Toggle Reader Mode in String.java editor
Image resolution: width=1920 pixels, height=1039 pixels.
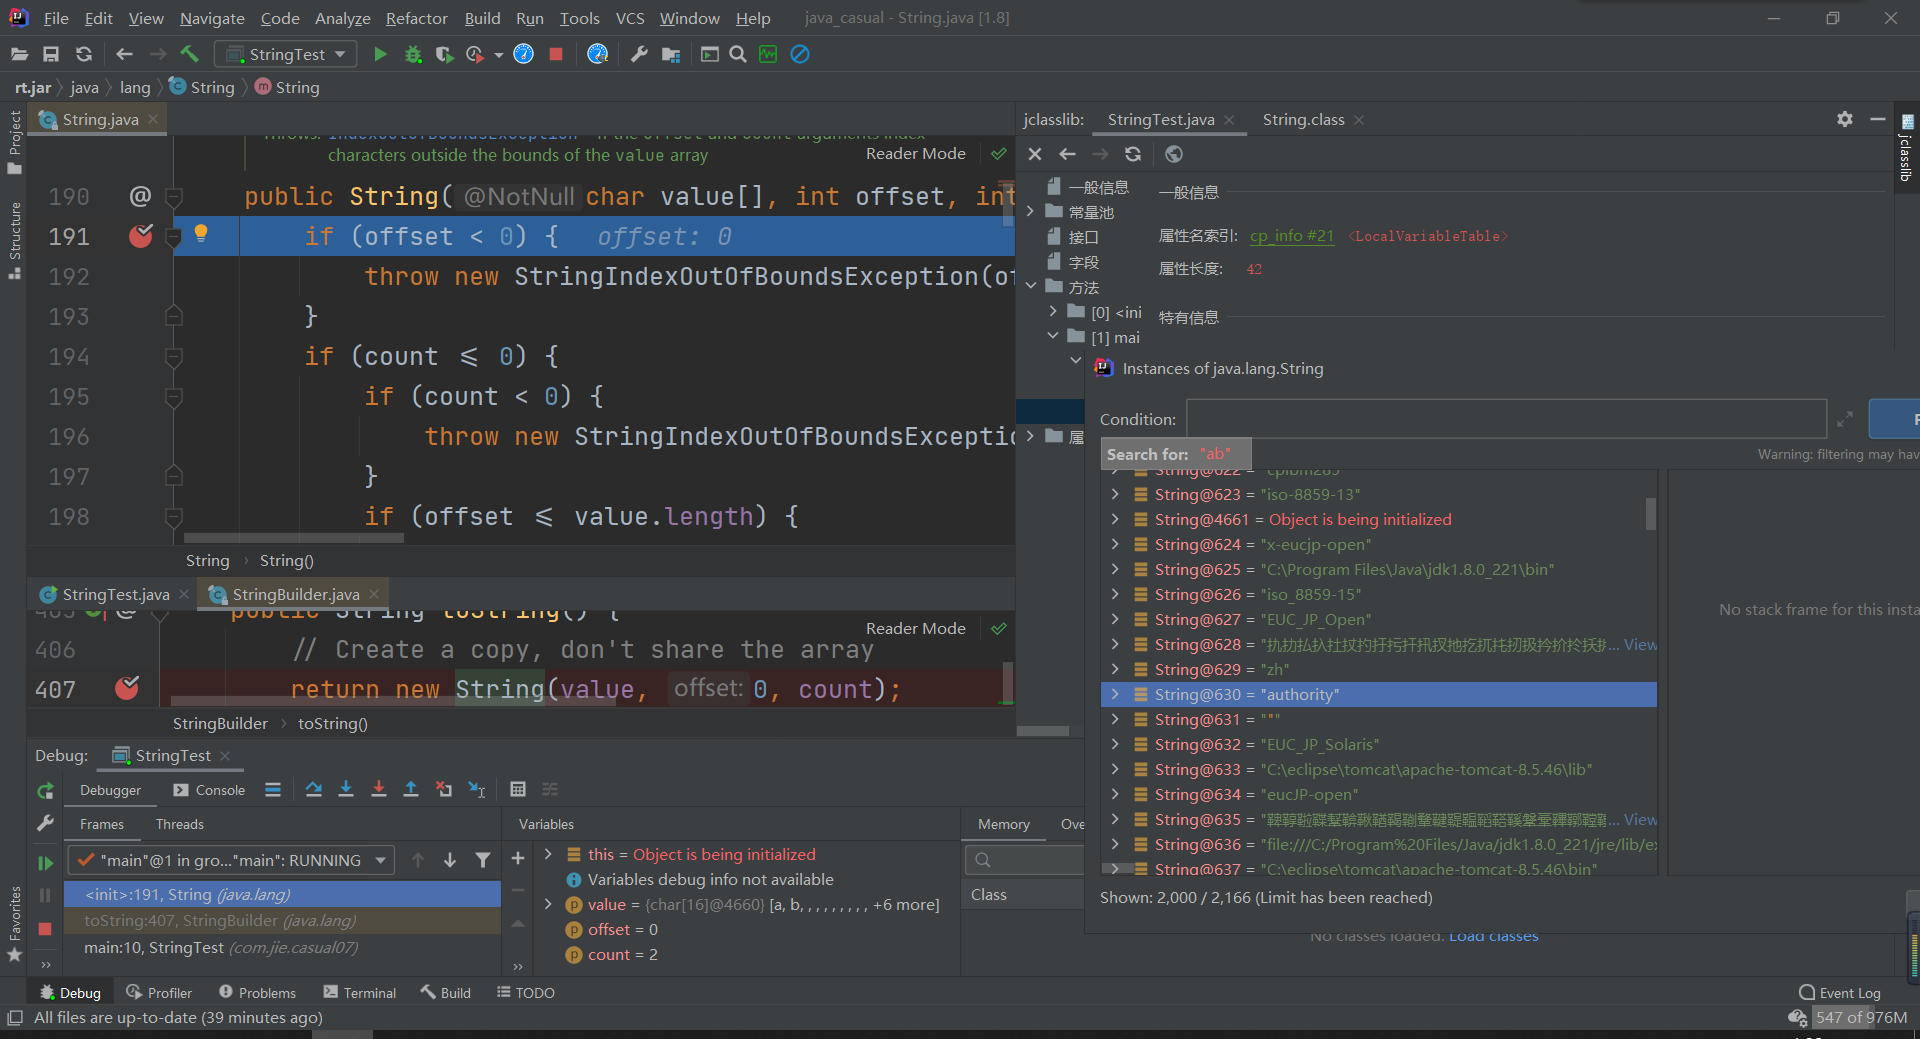coord(916,154)
